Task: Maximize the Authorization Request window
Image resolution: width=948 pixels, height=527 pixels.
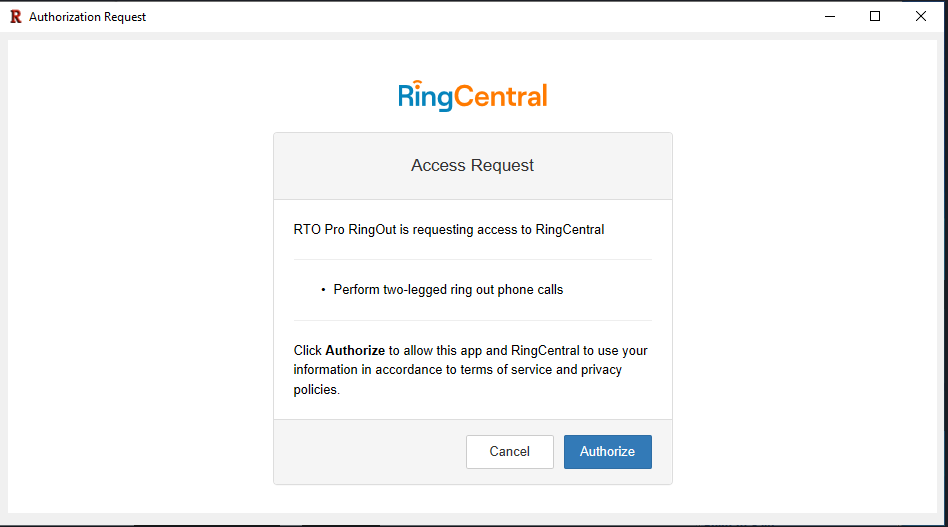Action: tap(875, 16)
